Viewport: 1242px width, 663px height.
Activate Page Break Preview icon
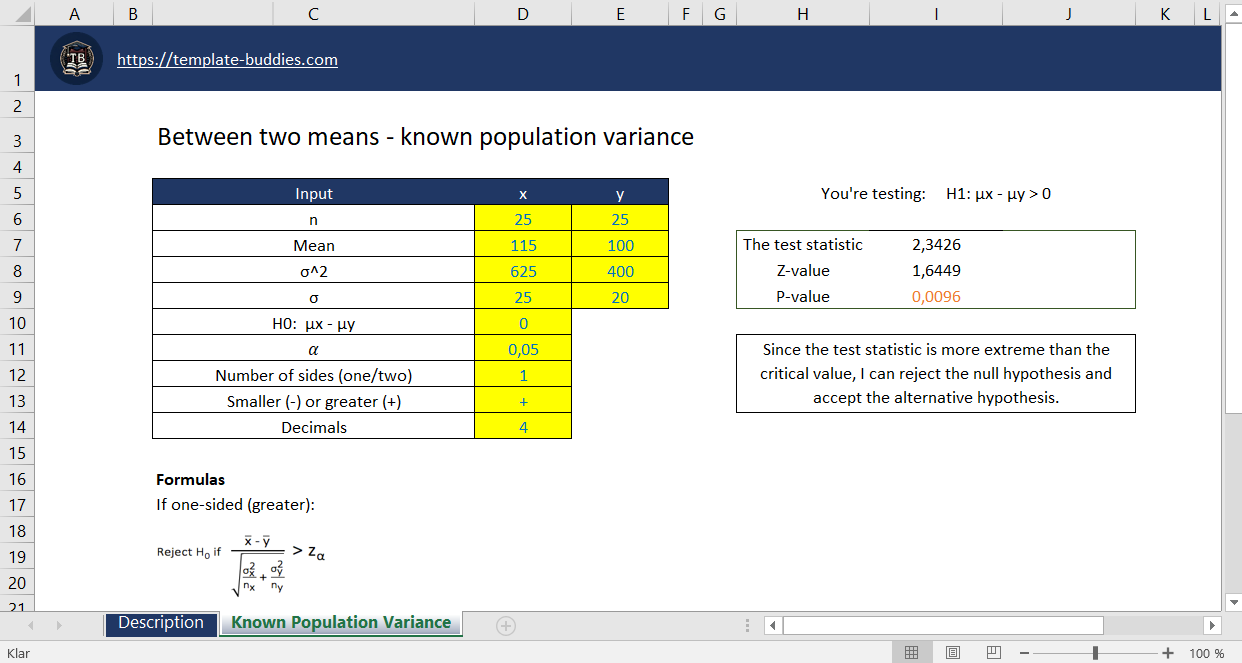point(993,651)
